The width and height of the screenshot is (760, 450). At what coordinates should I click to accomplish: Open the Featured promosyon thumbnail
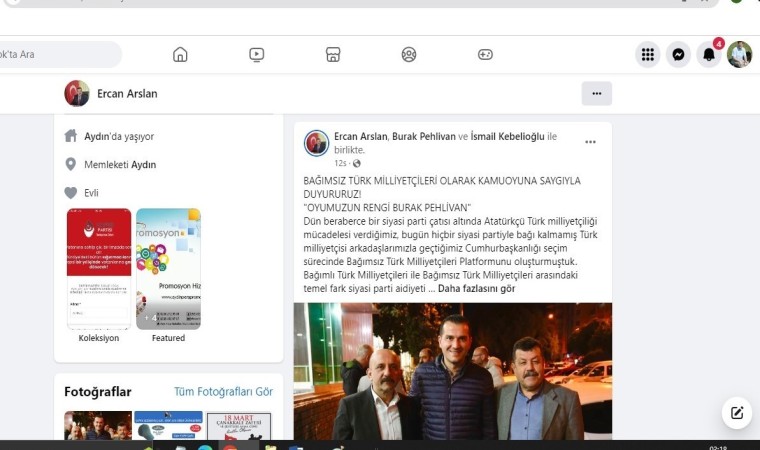(168, 269)
